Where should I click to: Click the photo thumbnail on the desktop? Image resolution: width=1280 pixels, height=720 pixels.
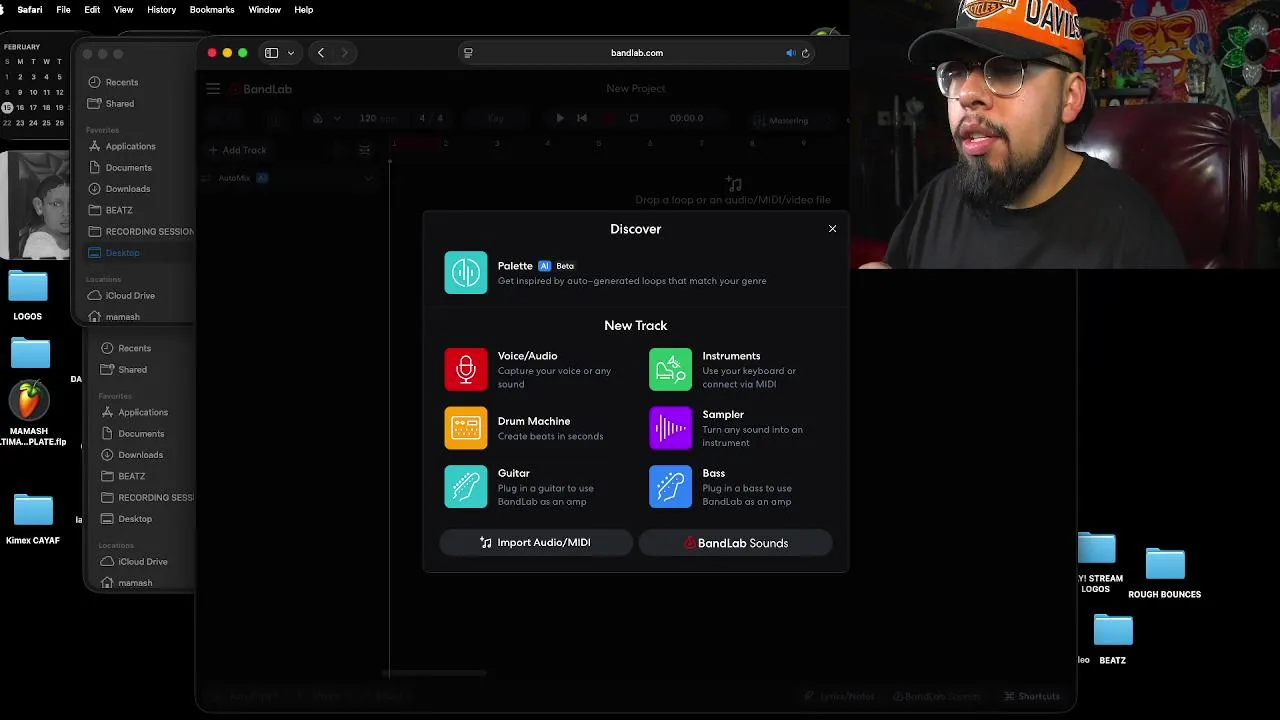[x=35, y=205]
